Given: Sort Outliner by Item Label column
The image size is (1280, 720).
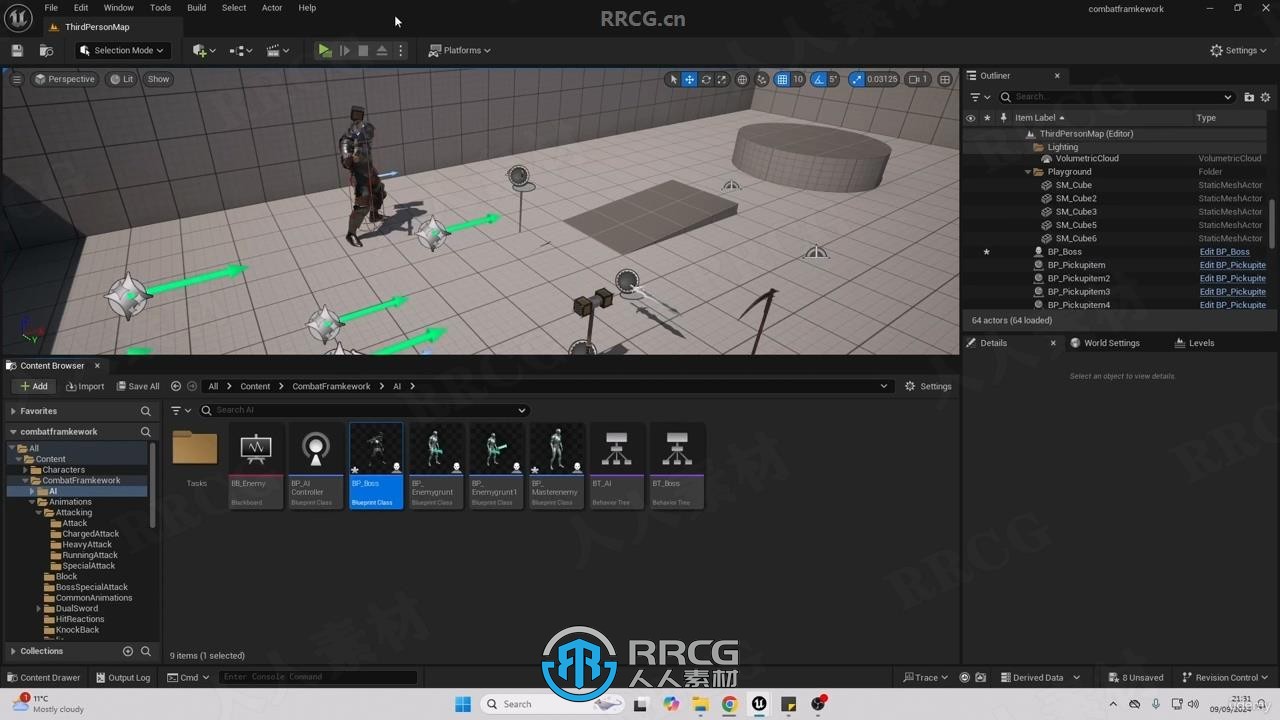Looking at the screenshot, I should coord(1040,118).
